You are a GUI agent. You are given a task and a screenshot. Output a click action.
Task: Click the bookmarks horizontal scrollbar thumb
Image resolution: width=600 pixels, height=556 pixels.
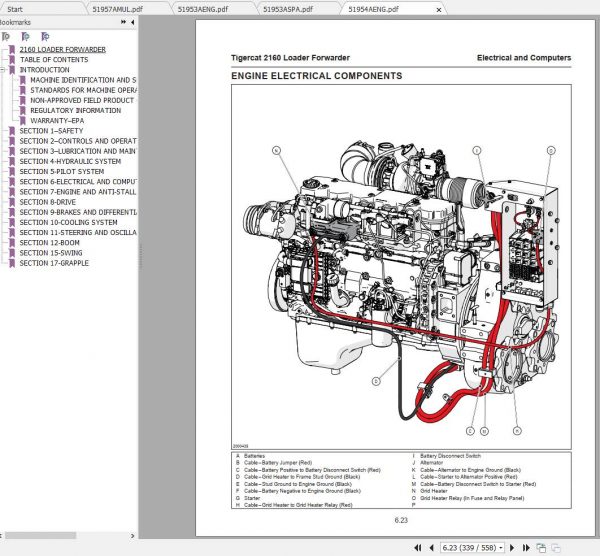click(40, 536)
